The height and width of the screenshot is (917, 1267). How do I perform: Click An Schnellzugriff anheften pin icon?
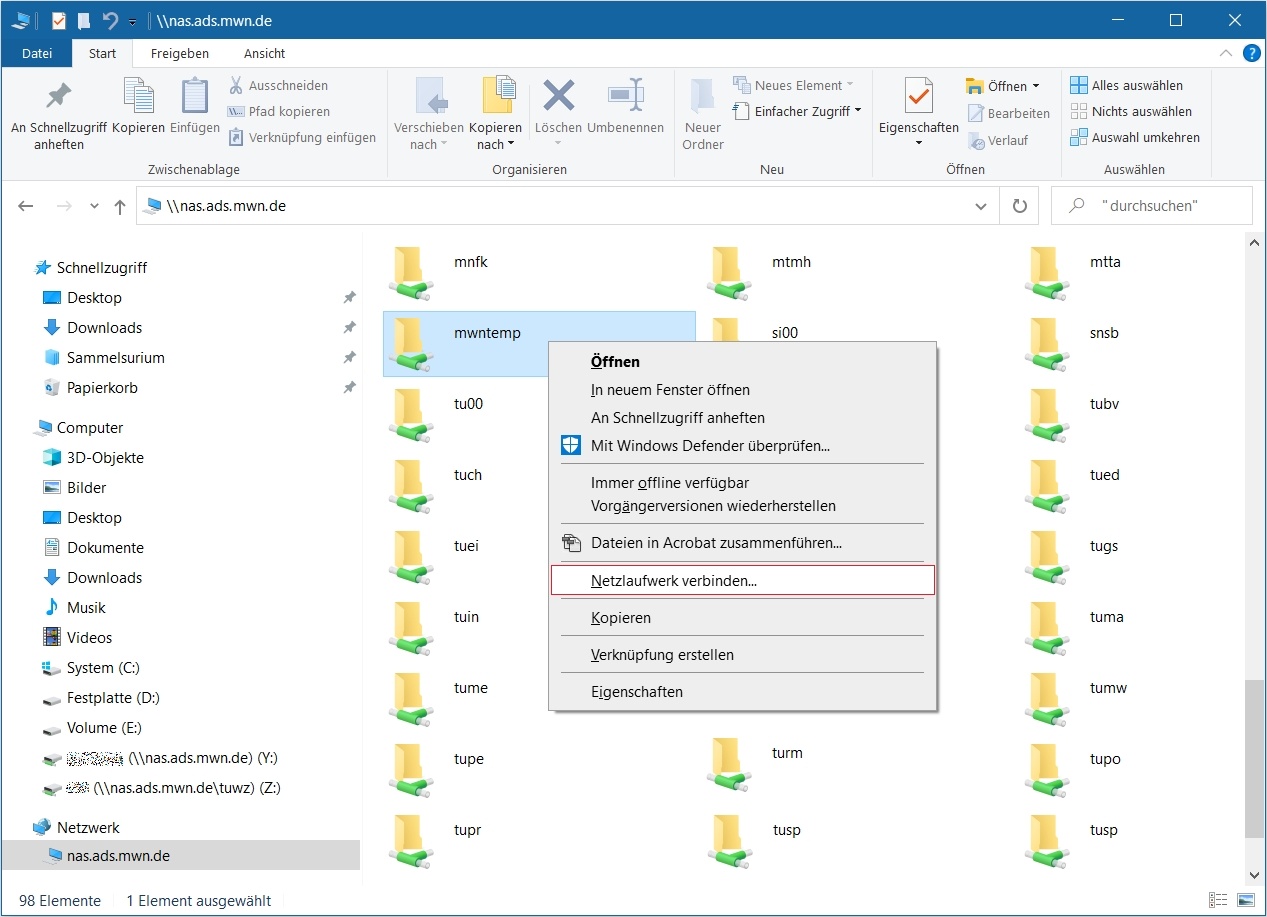pyautogui.click(x=59, y=98)
